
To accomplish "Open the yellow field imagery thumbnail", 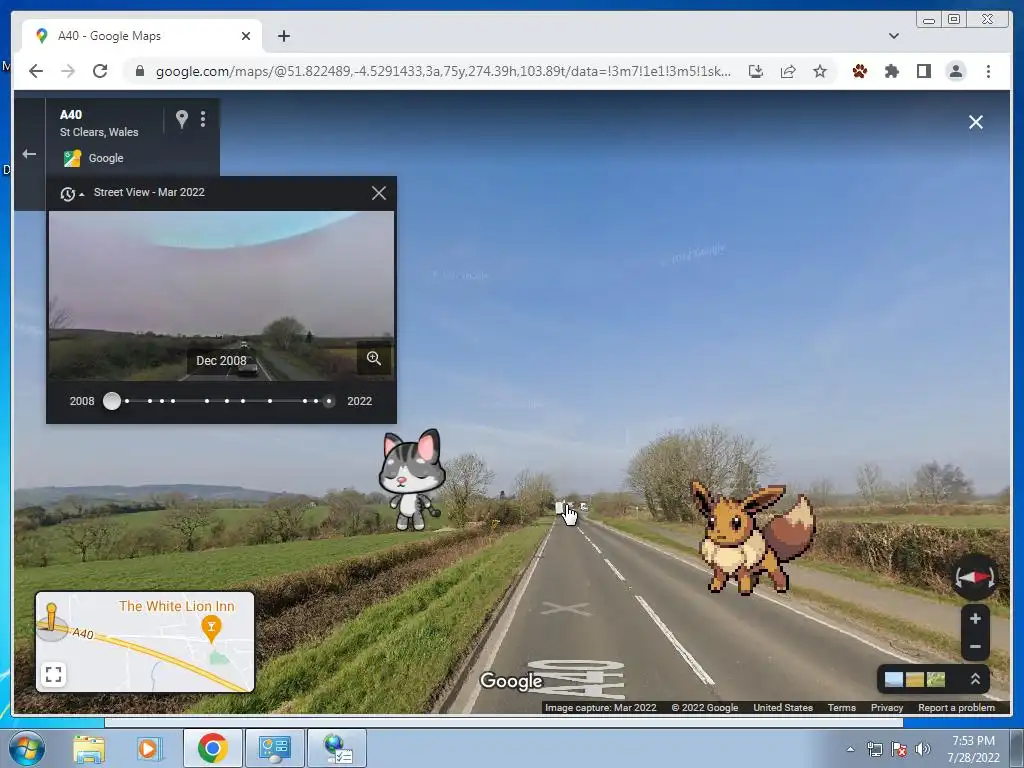I will tap(914, 680).
